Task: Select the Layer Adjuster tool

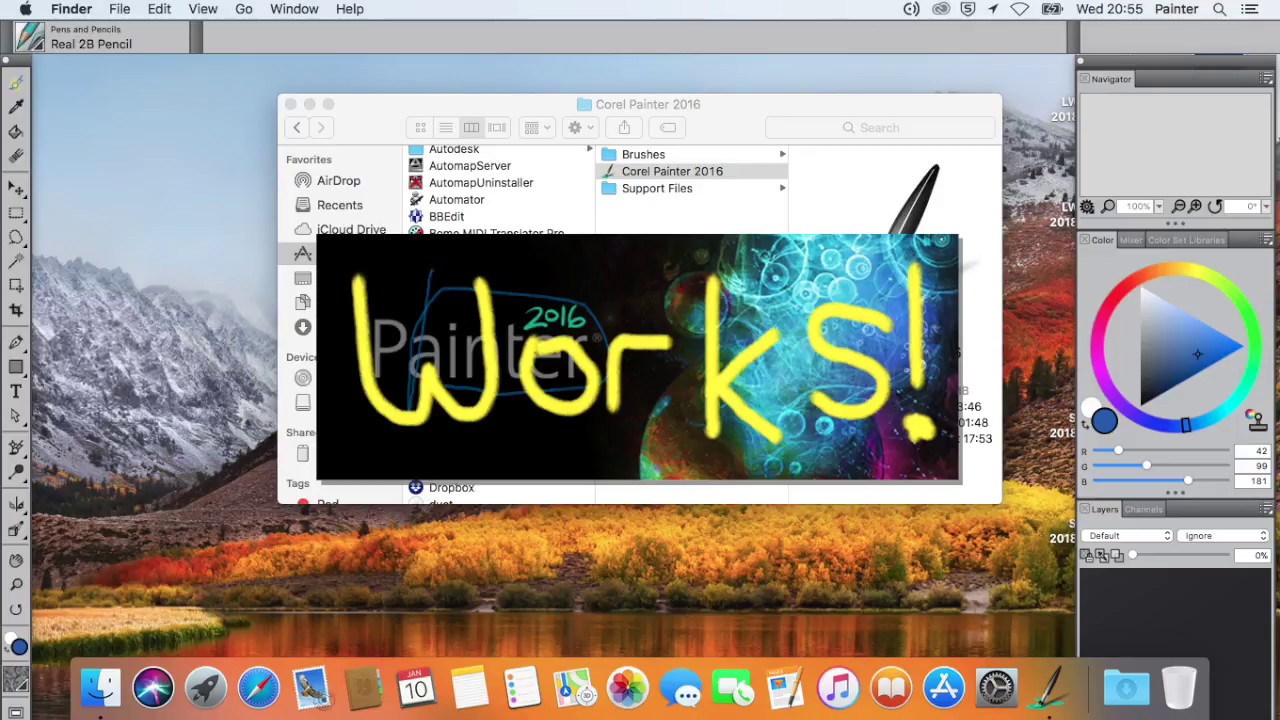Action: [x=16, y=188]
